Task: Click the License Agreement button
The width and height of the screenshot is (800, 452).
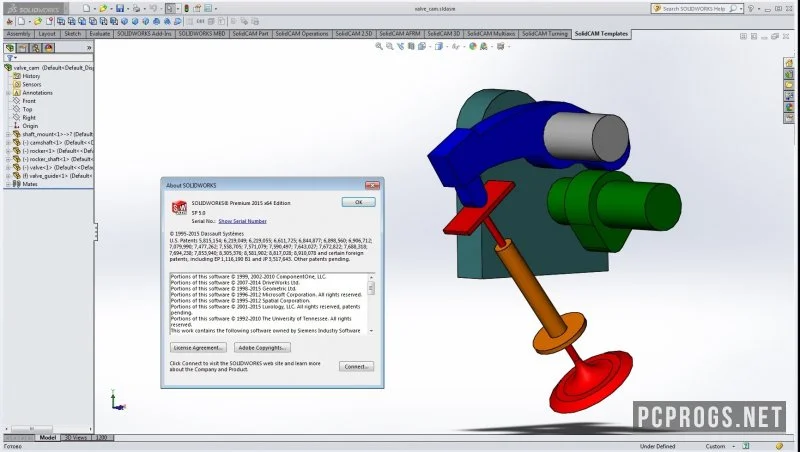Action: pos(198,347)
